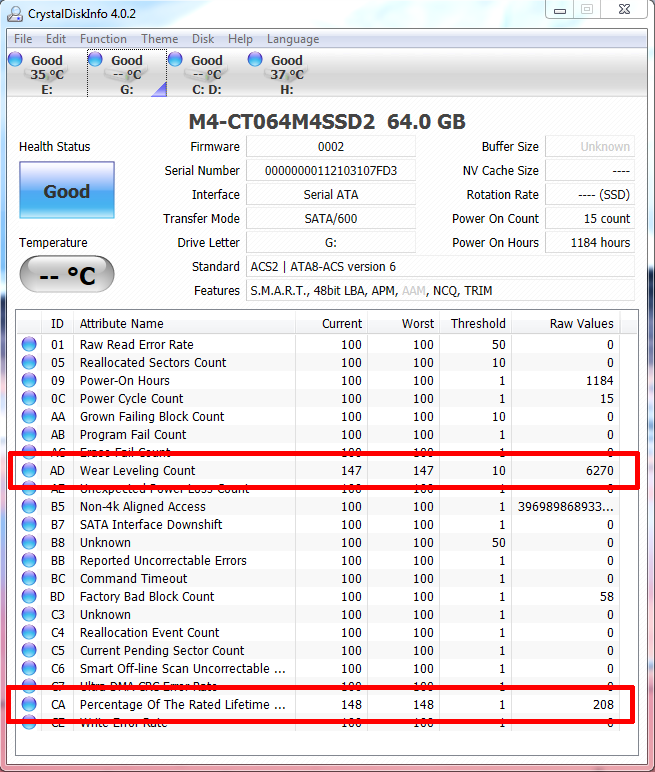Image resolution: width=655 pixels, height=772 pixels.
Task: Click the blue status orb for disk C: D:
Action: click(x=175, y=60)
